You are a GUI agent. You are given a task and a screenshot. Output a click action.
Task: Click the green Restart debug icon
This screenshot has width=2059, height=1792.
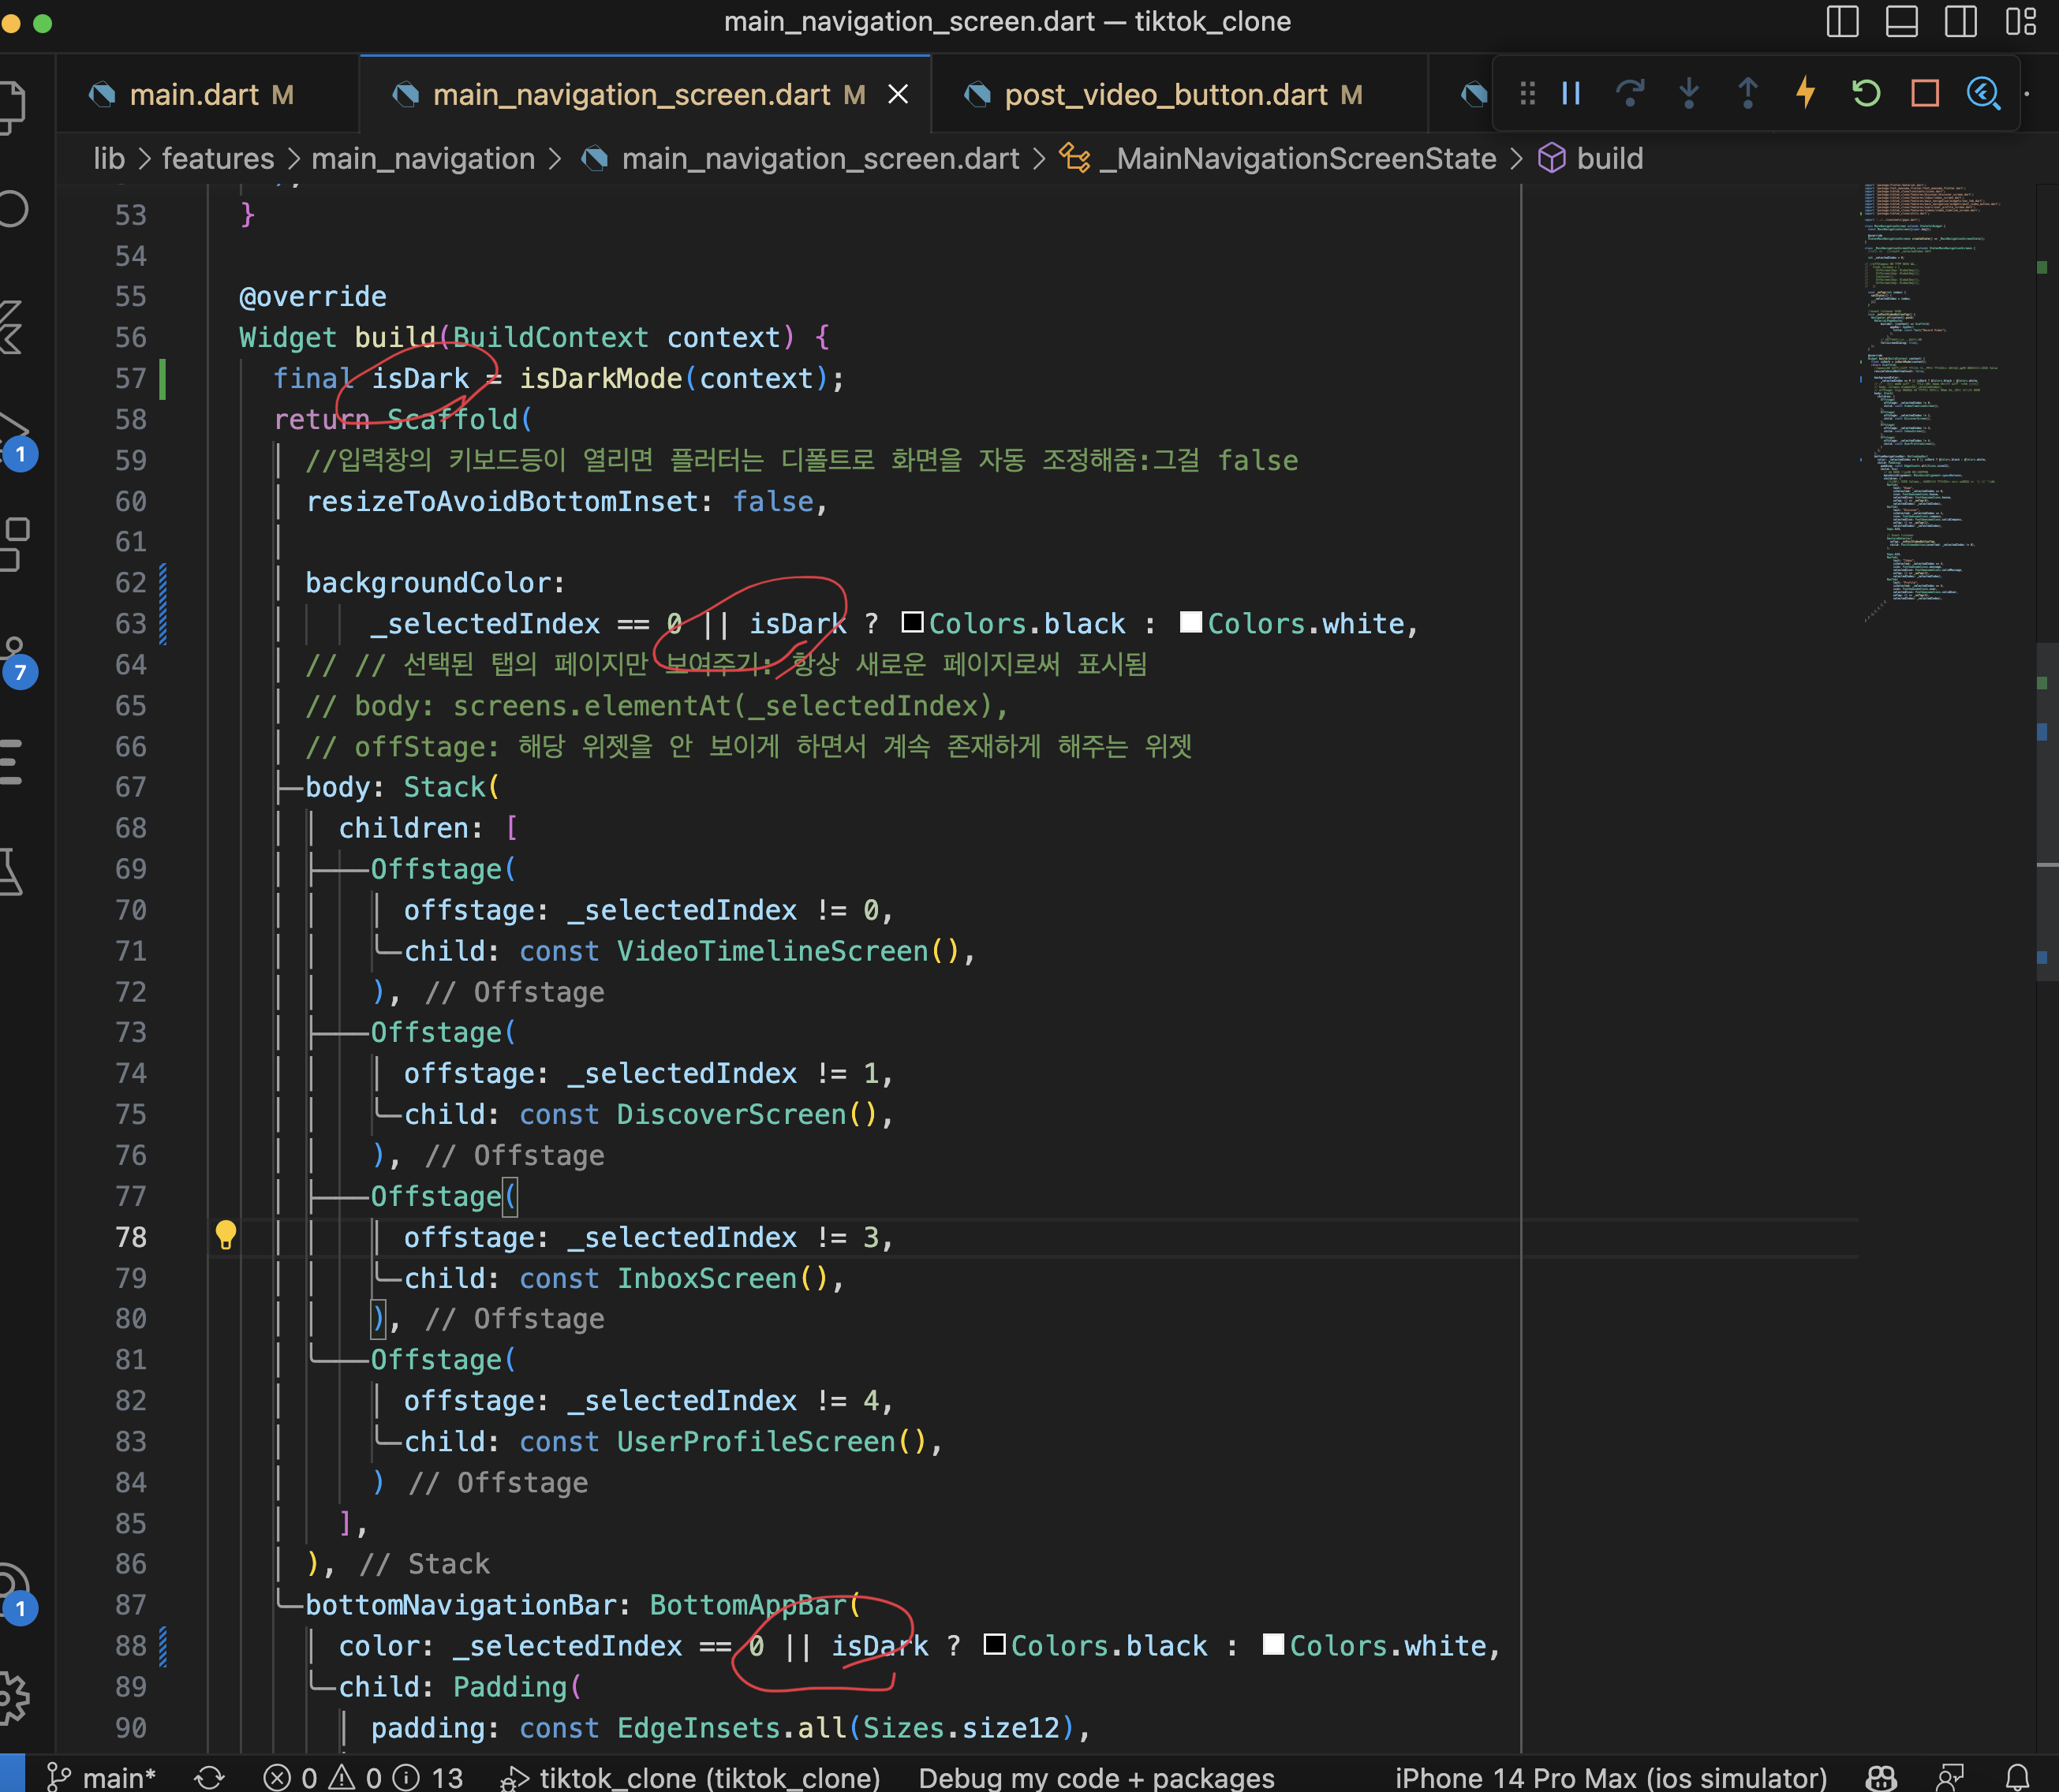pos(1866,94)
